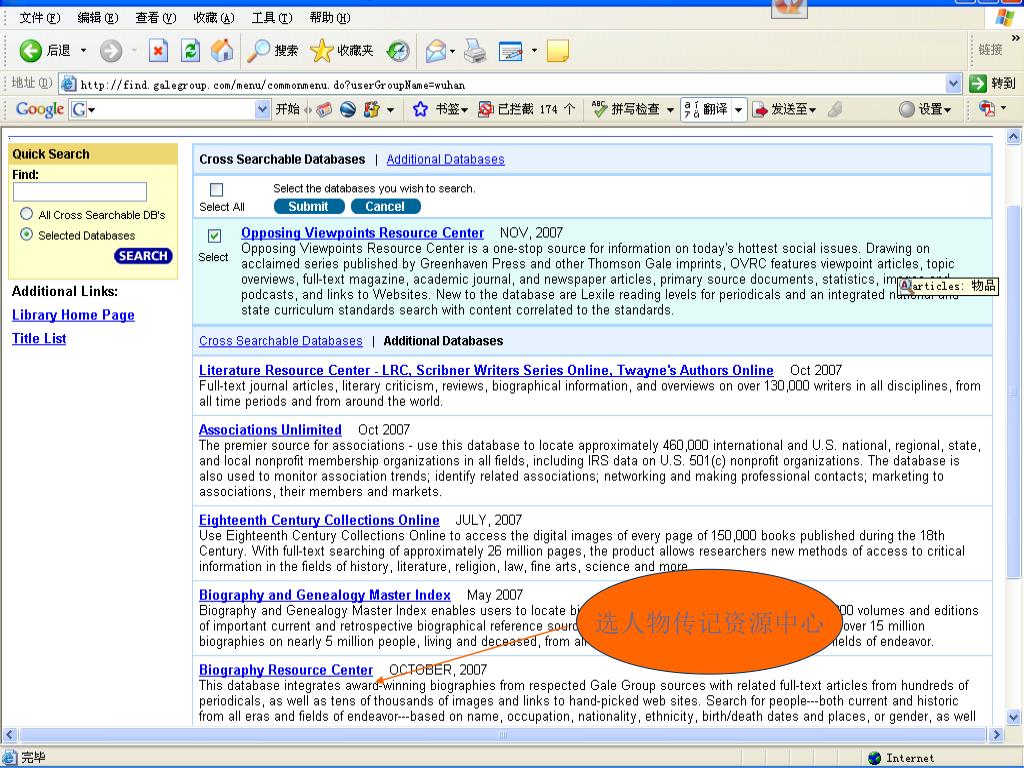Viewport: 1024px width, 768px height.
Task: Open the 帮助 menu
Action: [x=330, y=18]
